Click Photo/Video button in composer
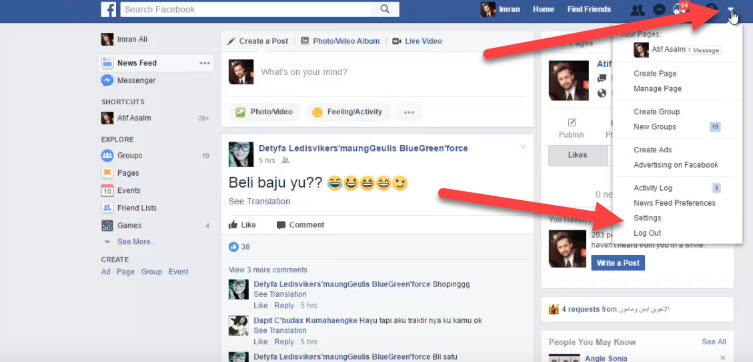Viewport: 753px width, 362px height. click(x=264, y=112)
